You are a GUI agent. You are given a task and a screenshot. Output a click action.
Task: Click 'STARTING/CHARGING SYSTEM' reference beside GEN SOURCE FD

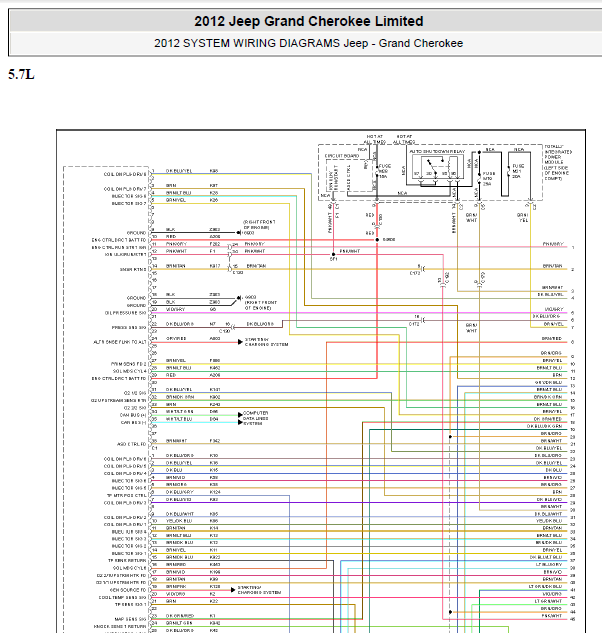[259, 590]
